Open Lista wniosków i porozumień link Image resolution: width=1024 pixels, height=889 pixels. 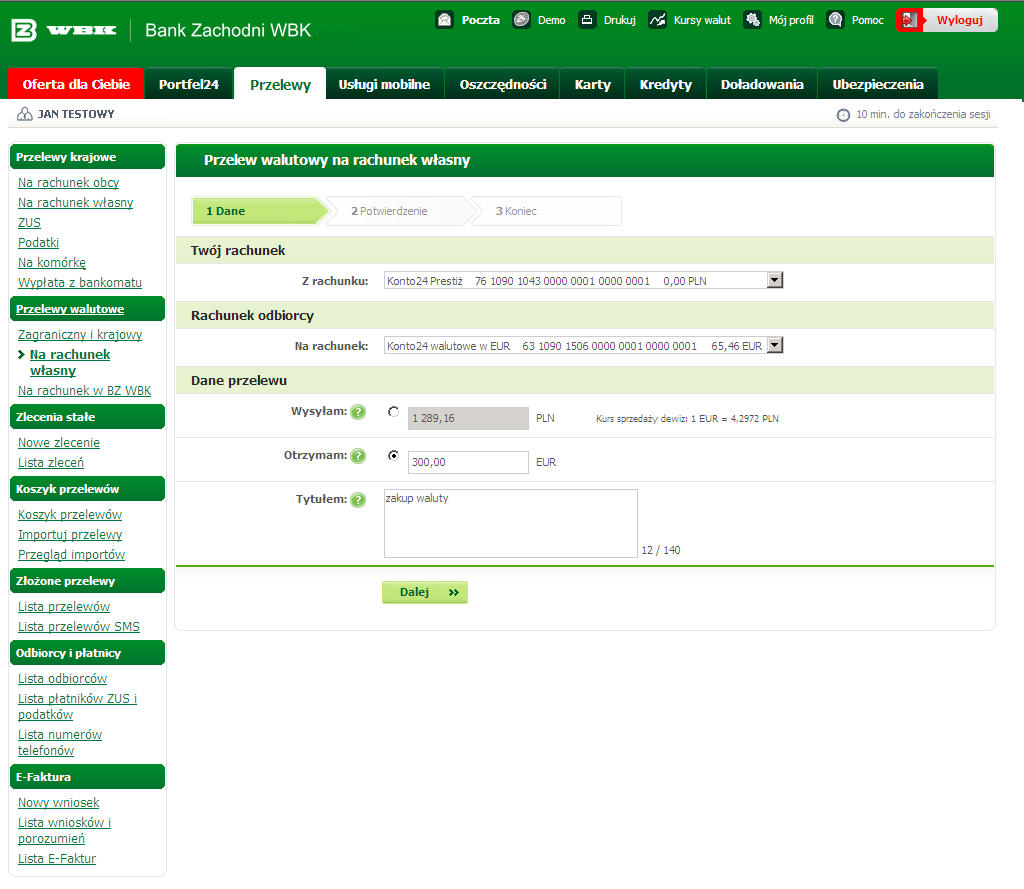tap(64, 831)
